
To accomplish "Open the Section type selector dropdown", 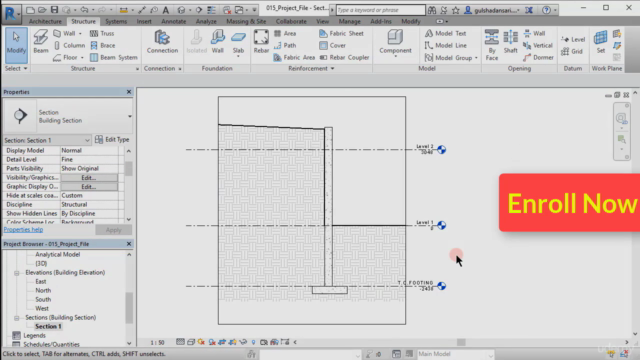I will point(129,116).
